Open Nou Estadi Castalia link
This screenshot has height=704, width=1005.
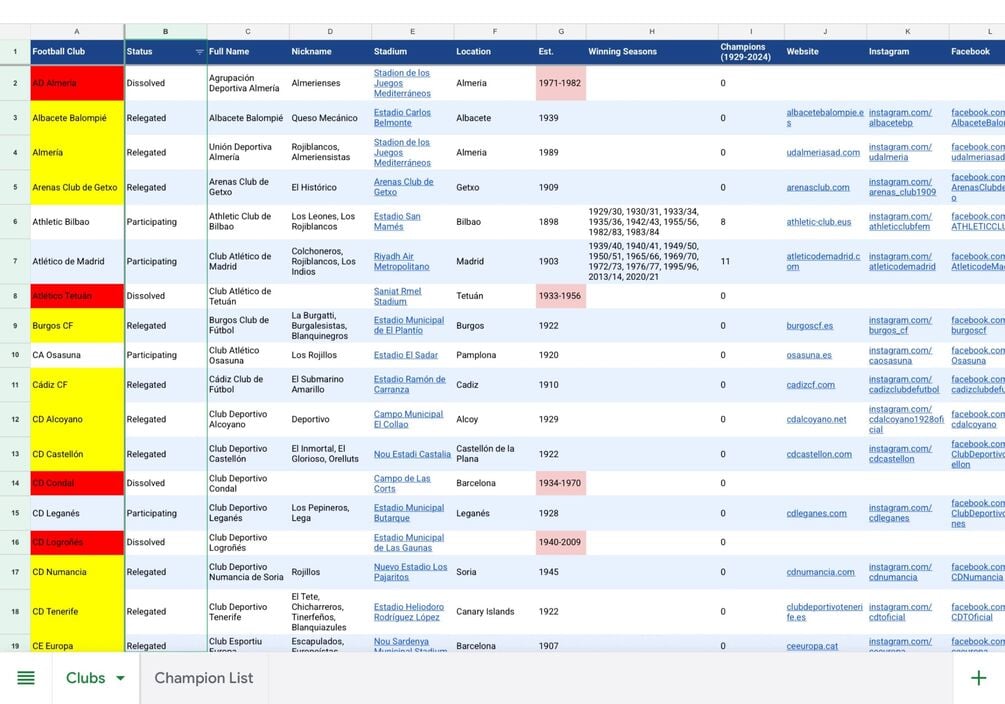pyautogui.click(x=412, y=454)
